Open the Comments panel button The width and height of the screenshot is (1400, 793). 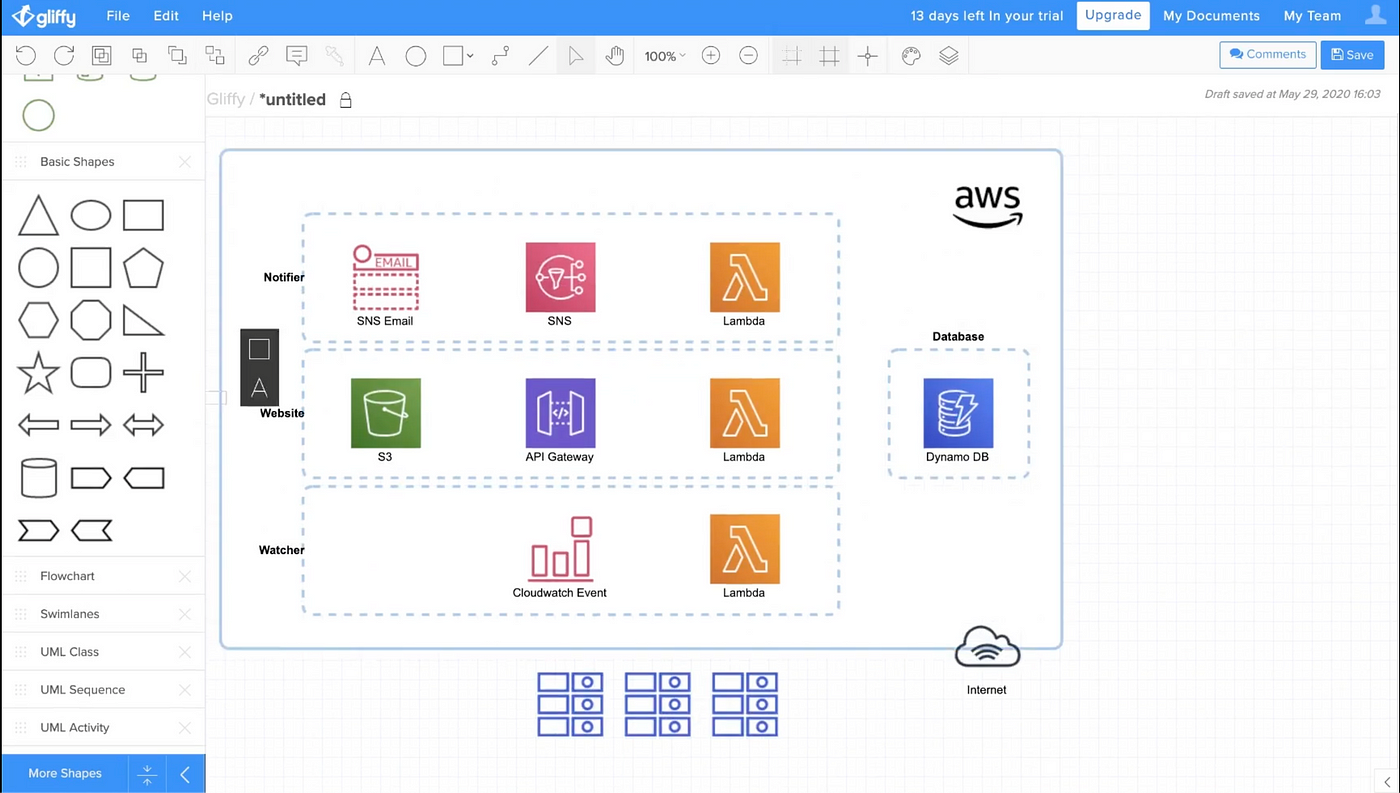[1267, 54]
